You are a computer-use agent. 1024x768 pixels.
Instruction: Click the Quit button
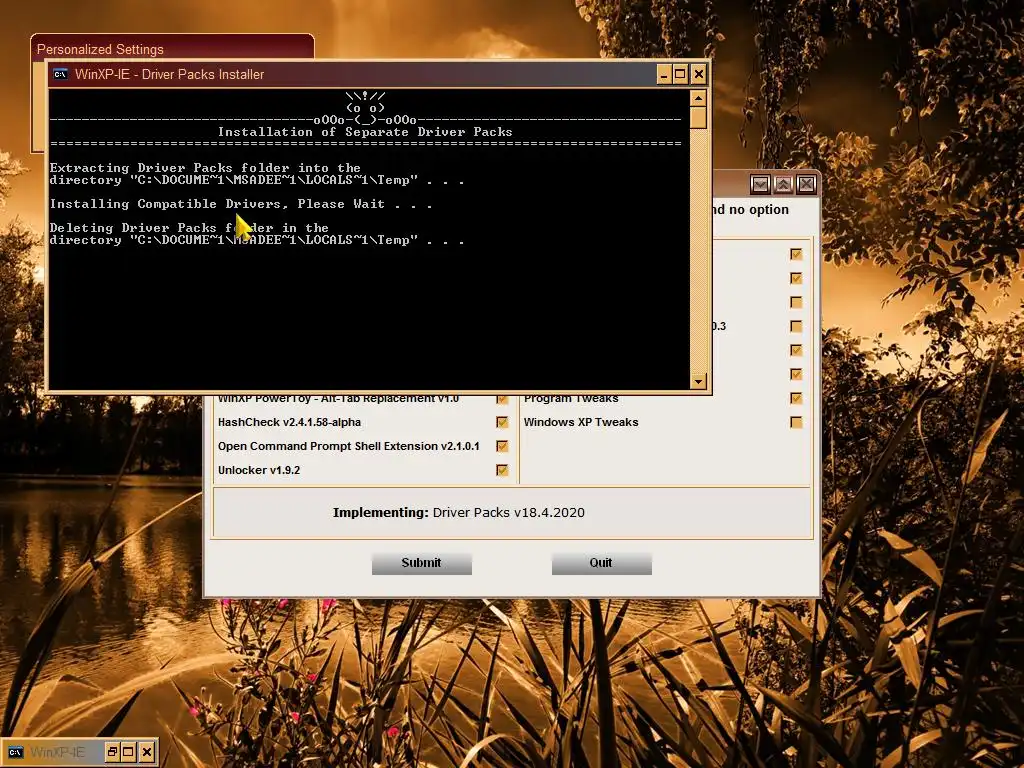pos(601,563)
